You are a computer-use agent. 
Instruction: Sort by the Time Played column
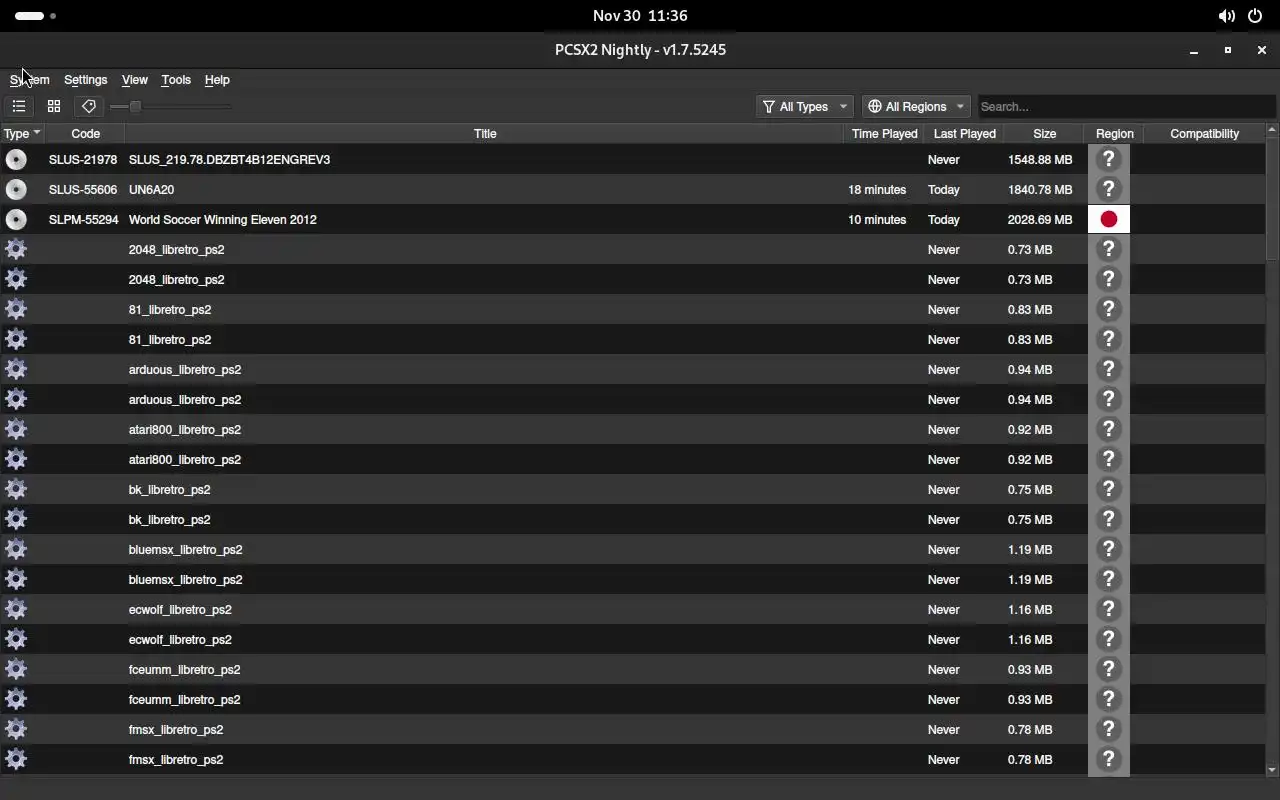tap(884, 133)
